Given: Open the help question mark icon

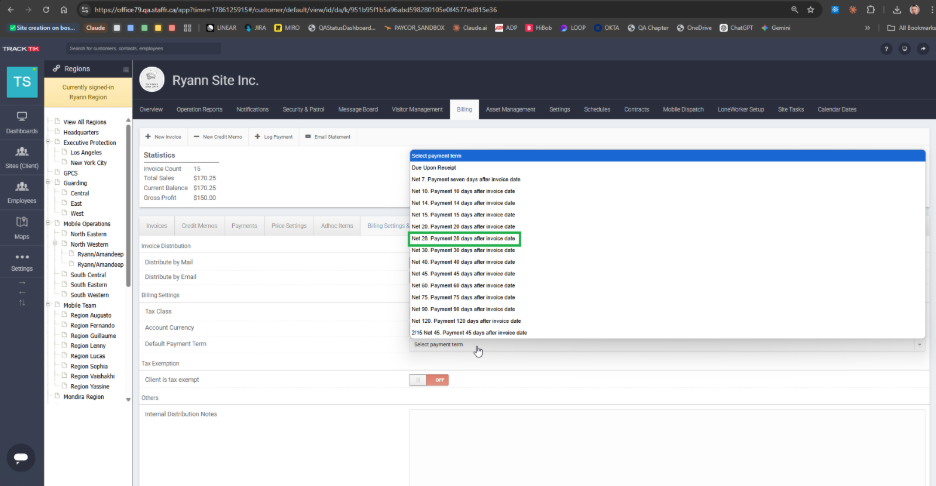Looking at the screenshot, I should click(x=886, y=49).
